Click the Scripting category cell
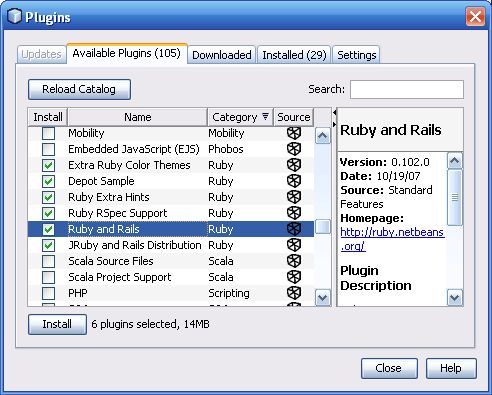Screen dimensions: 492x395 tap(229, 293)
